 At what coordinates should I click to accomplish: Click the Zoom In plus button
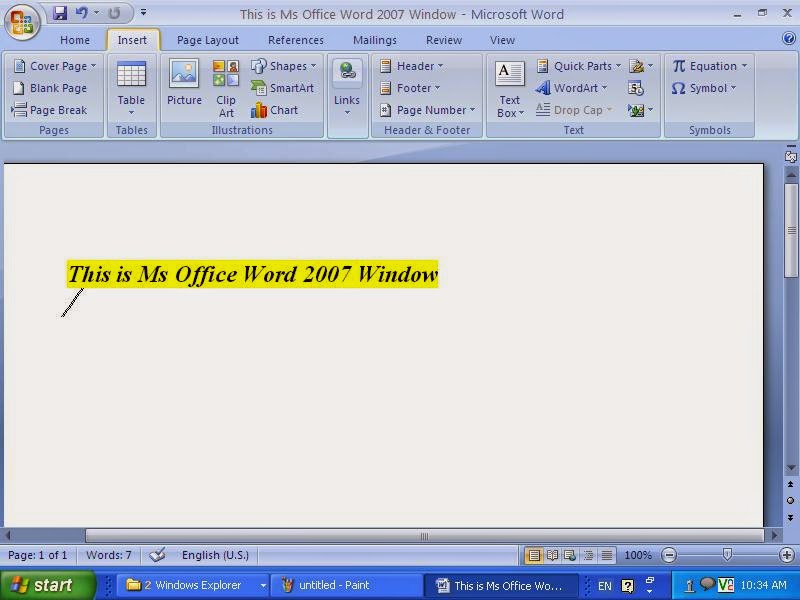click(786, 555)
